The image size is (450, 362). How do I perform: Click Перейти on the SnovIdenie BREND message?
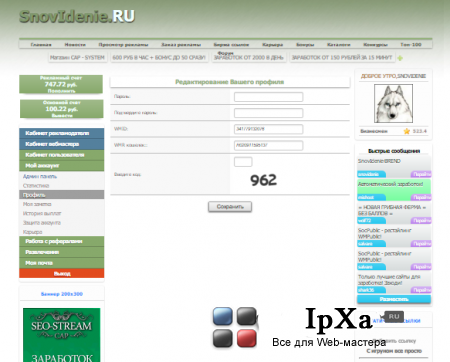[x=421, y=174]
